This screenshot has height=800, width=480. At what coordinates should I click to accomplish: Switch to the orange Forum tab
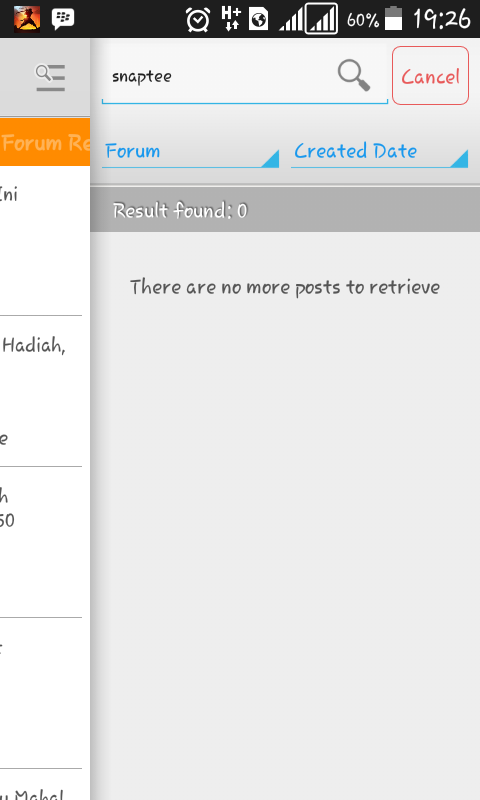(45, 142)
